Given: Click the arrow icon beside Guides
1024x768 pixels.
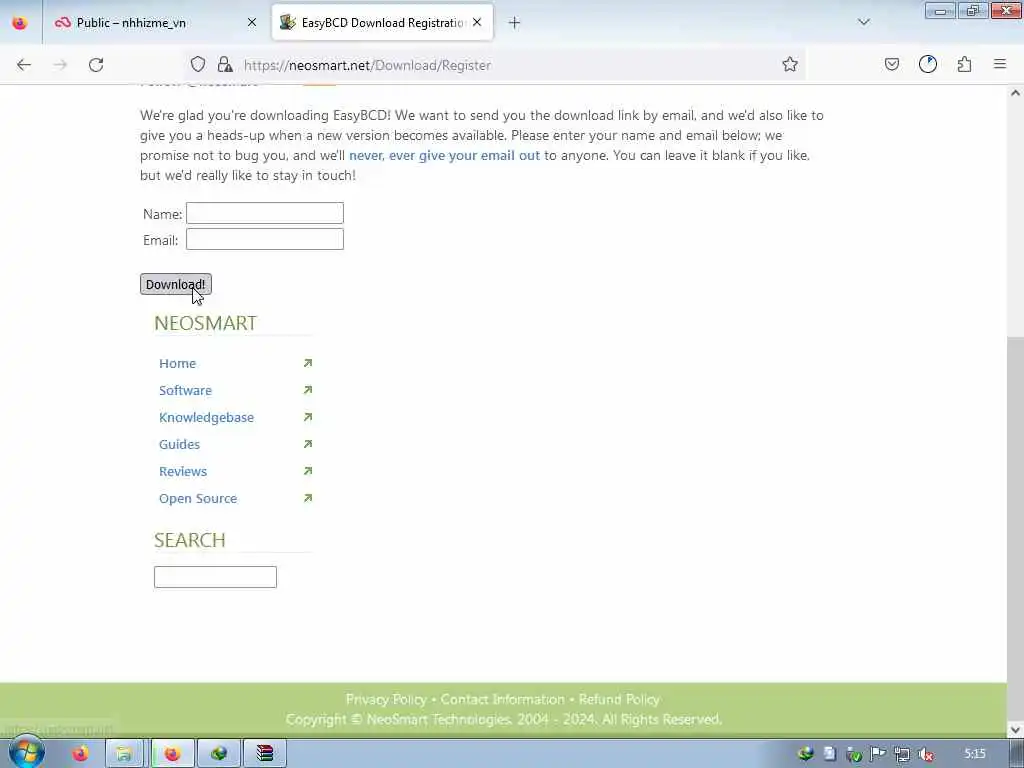Looking at the screenshot, I should coord(308,444).
